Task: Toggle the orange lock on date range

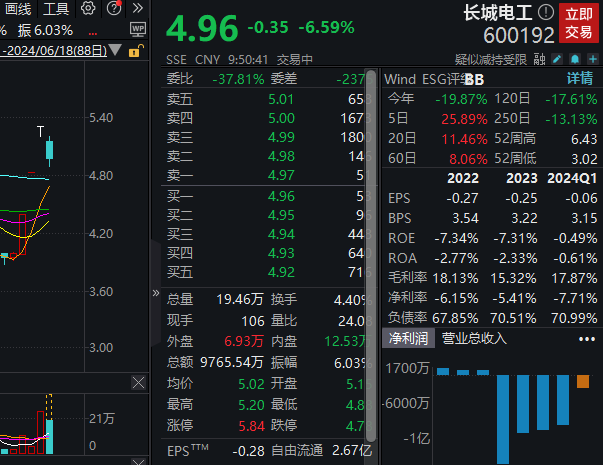Action: [135, 50]
